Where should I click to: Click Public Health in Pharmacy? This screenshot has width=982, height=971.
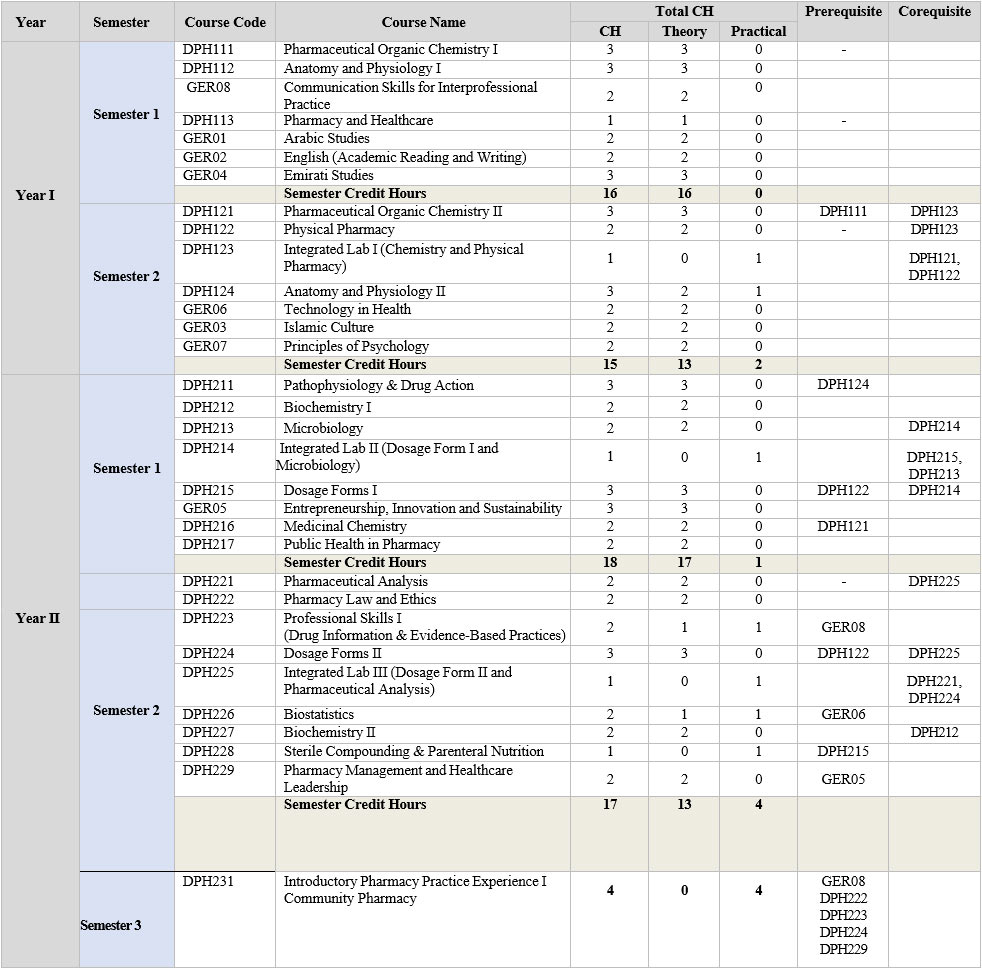361,545
